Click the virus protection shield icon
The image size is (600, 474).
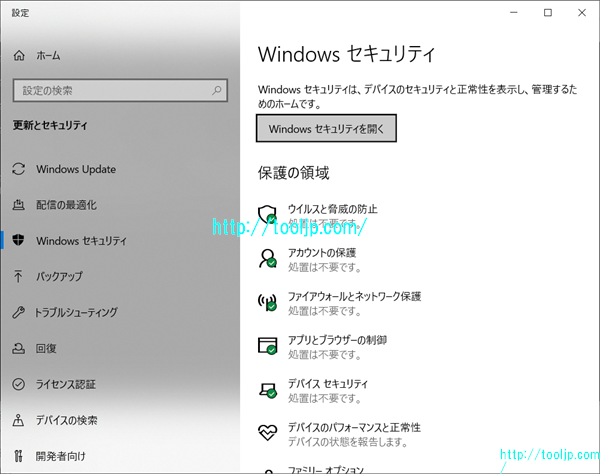point(267,214)
